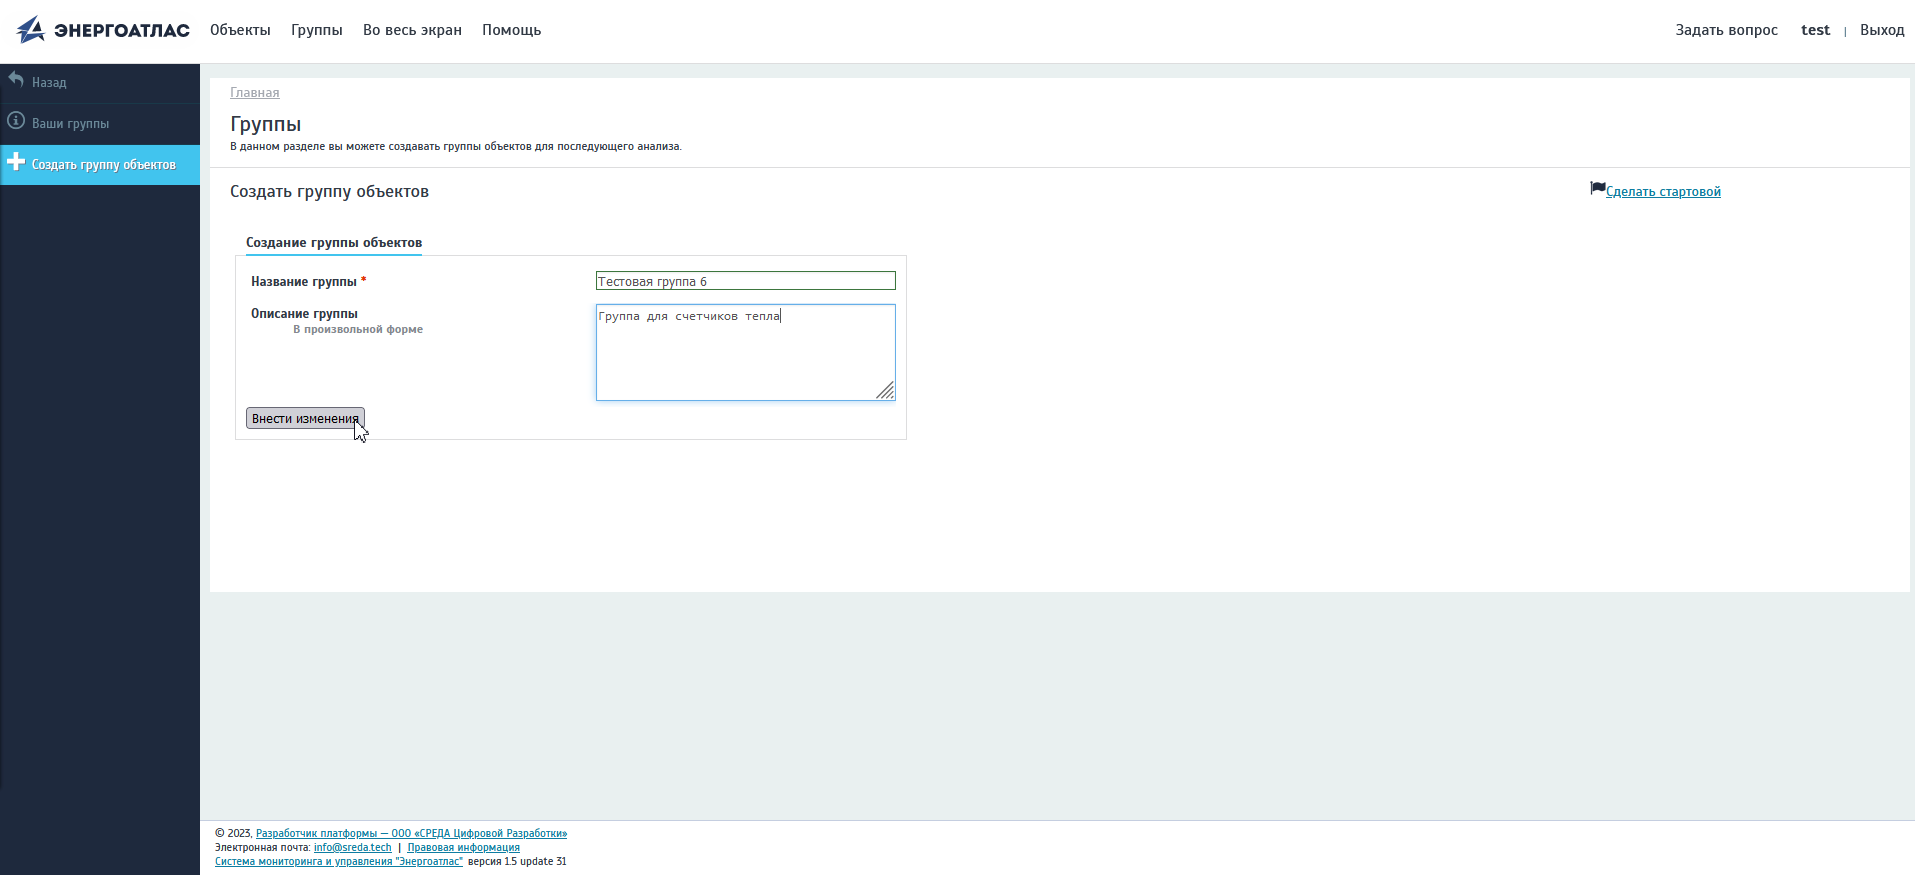Open the Объекты menu
The image size is (1915, 875).
point(240,30)
